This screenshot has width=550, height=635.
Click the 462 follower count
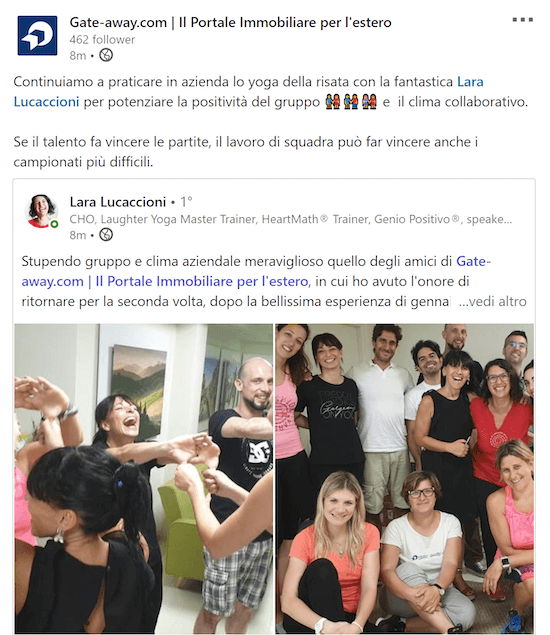coord(102,40)
